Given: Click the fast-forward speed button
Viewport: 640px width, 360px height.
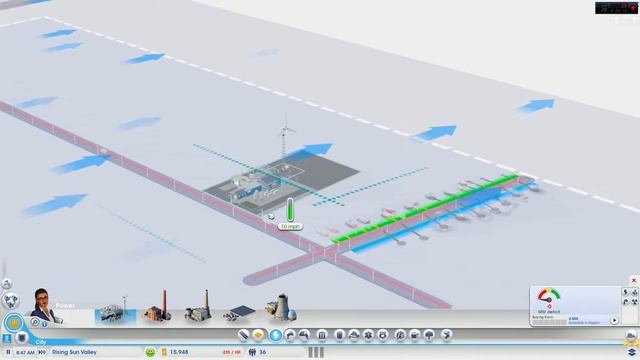Looking at the screenshot, I should [42, 352].
